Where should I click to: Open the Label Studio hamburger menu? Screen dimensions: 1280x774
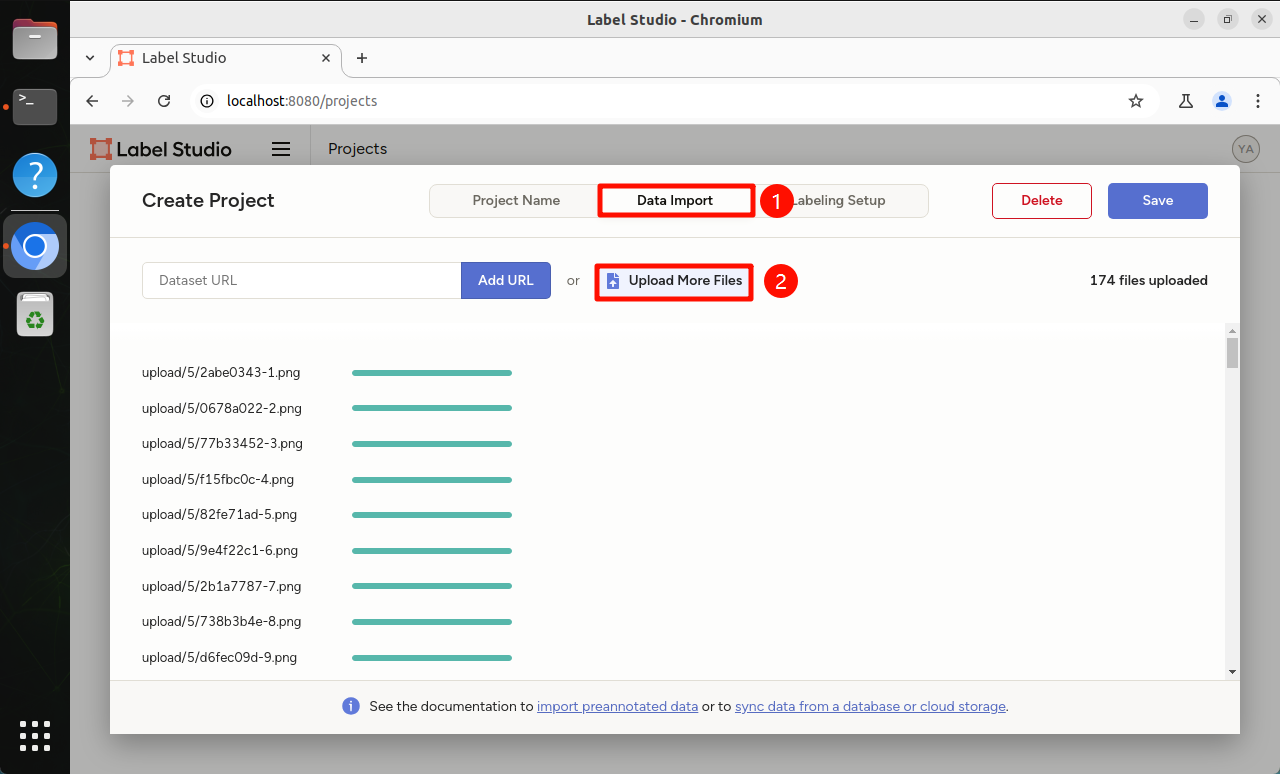tap(281, 149)
